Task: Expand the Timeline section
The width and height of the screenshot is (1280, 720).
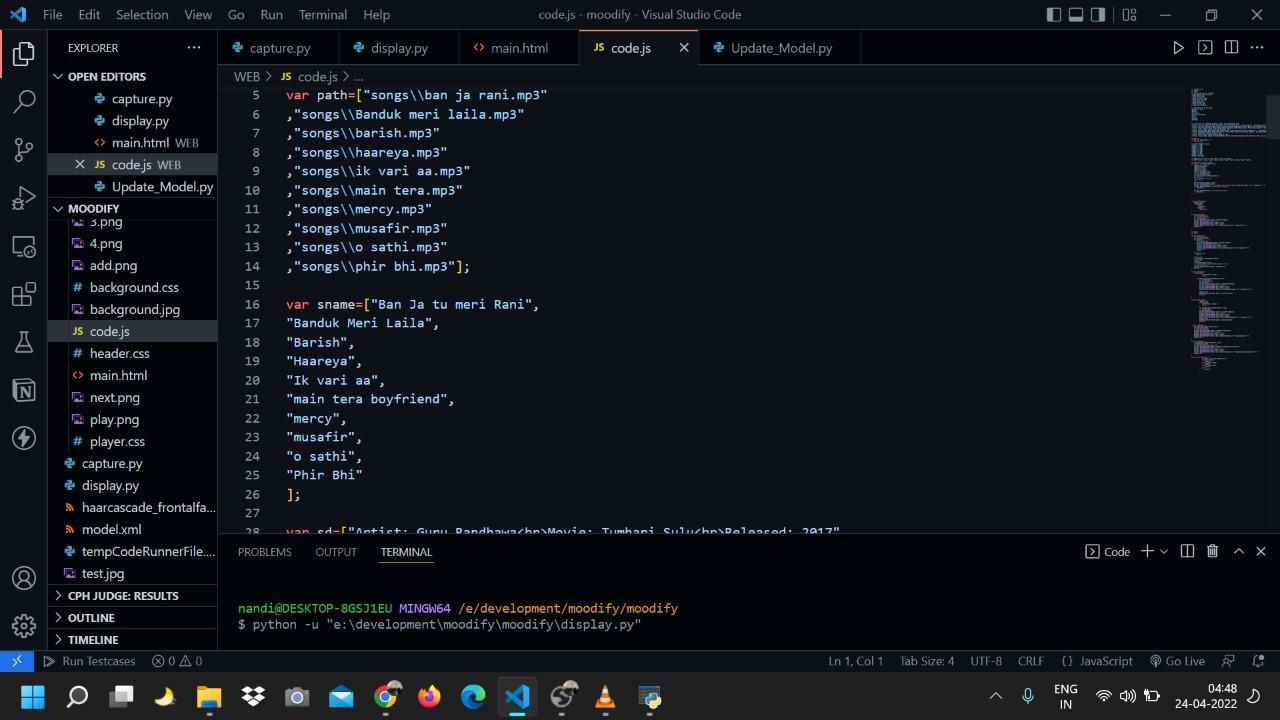Action: (x=132, y=639)
